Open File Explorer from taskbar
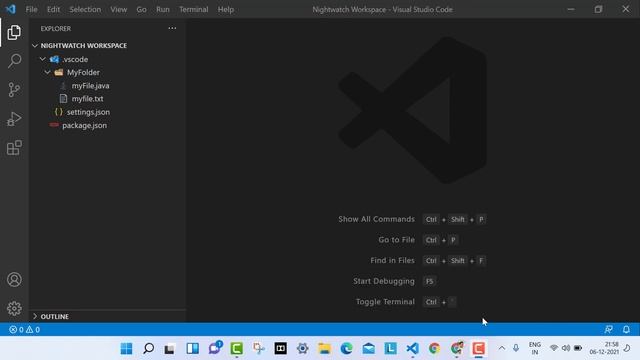This screenshot has width=640, height=360. (324, 349)
